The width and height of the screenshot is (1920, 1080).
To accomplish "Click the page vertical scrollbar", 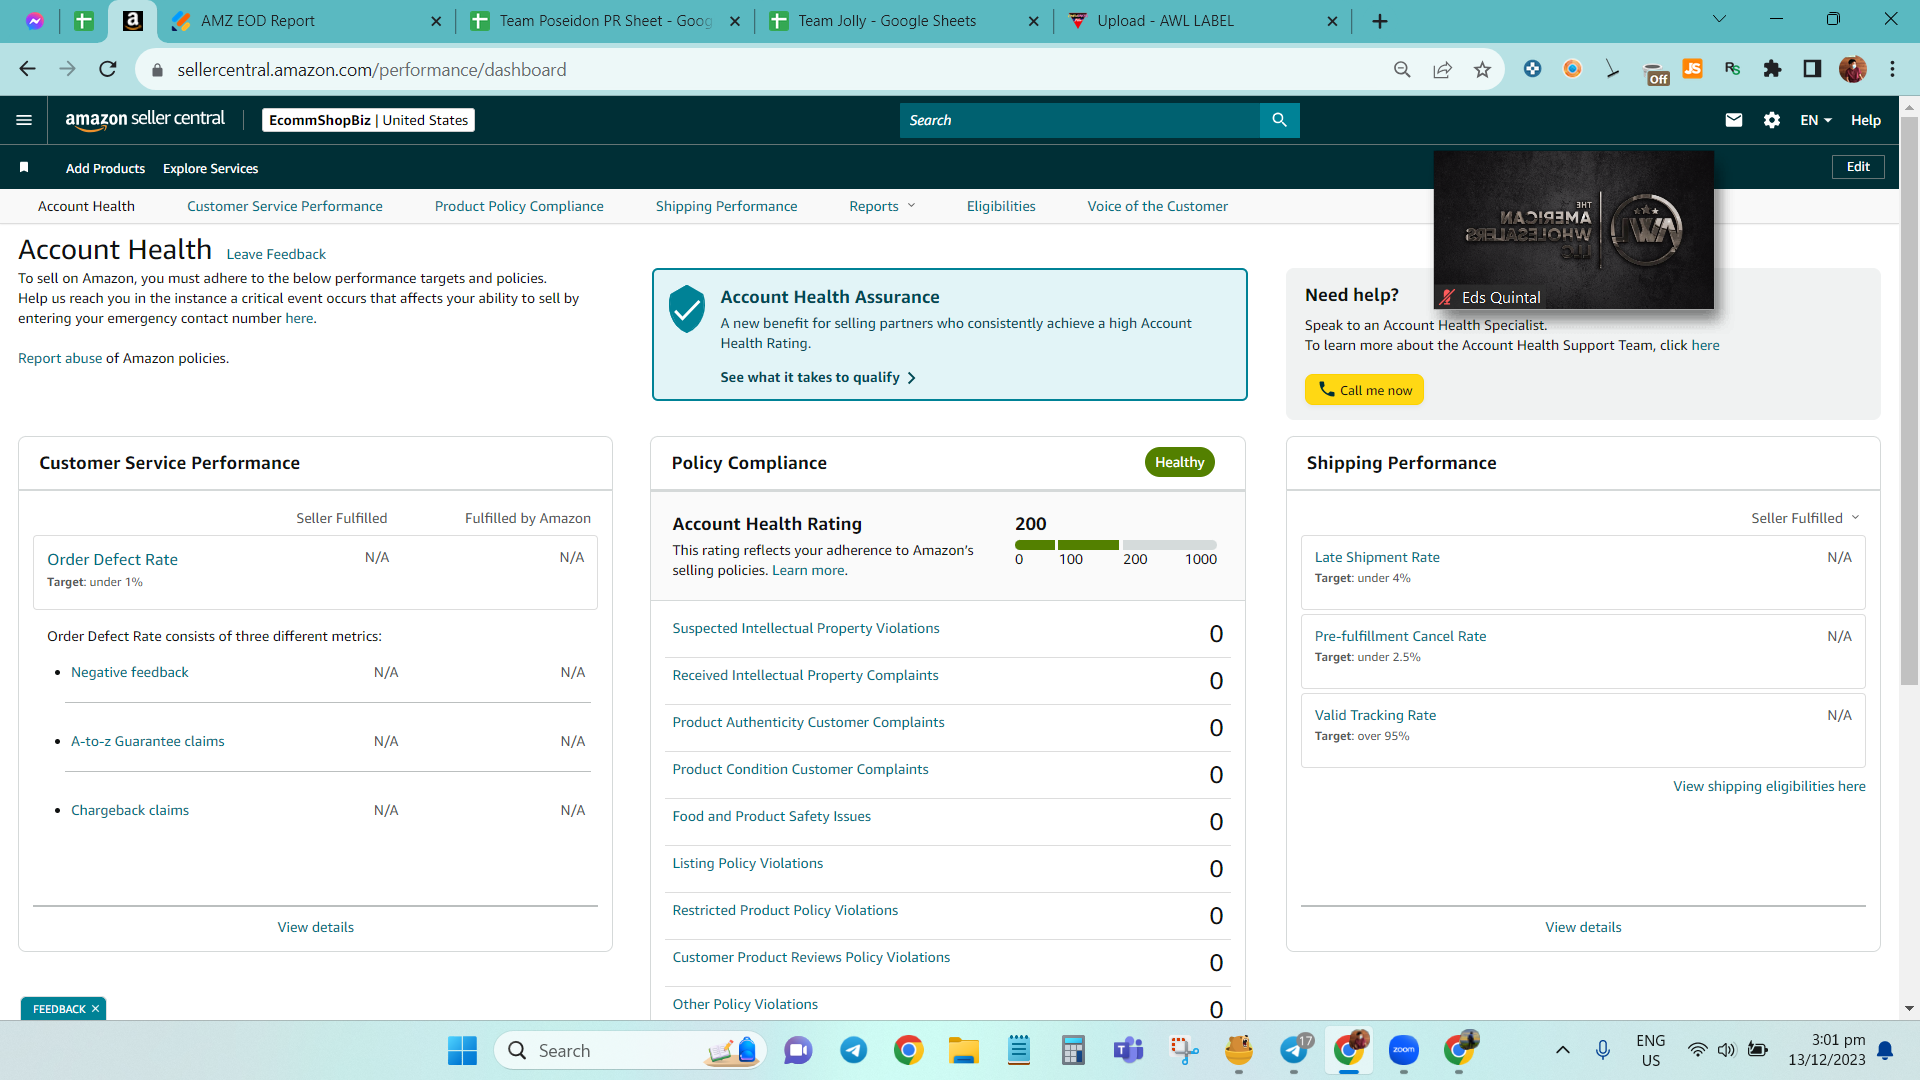I will point(1909,400).
